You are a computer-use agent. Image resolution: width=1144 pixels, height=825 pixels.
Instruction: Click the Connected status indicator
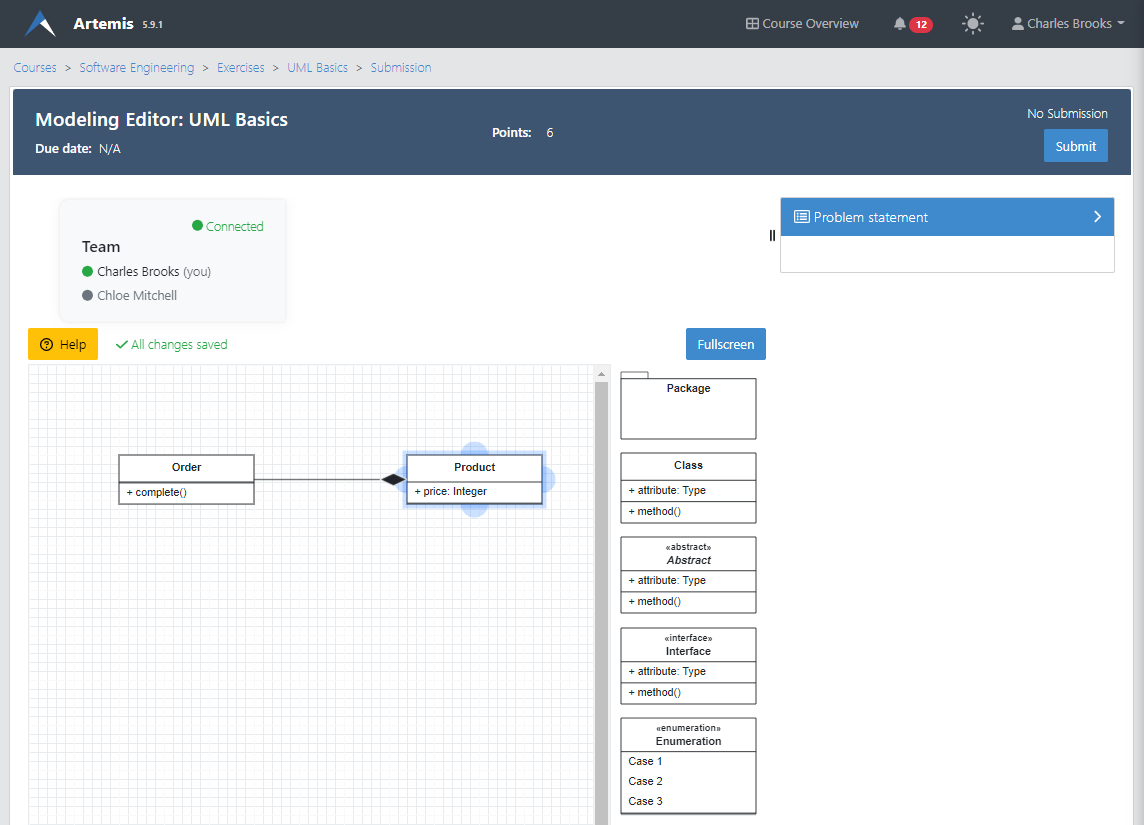pyautogui.click(x=227, y=226)
